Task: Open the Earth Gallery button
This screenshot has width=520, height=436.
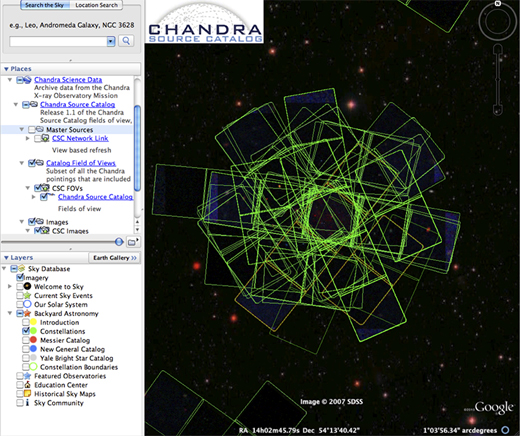Action: [x=115, y=258]
